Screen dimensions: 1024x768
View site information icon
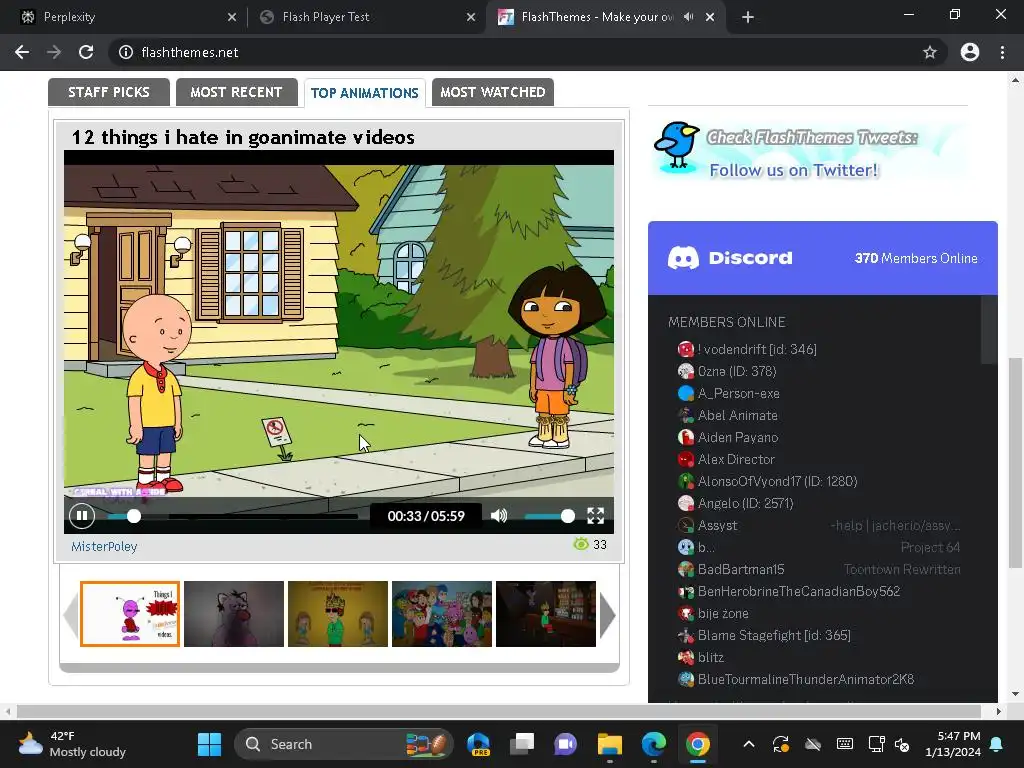126,52
